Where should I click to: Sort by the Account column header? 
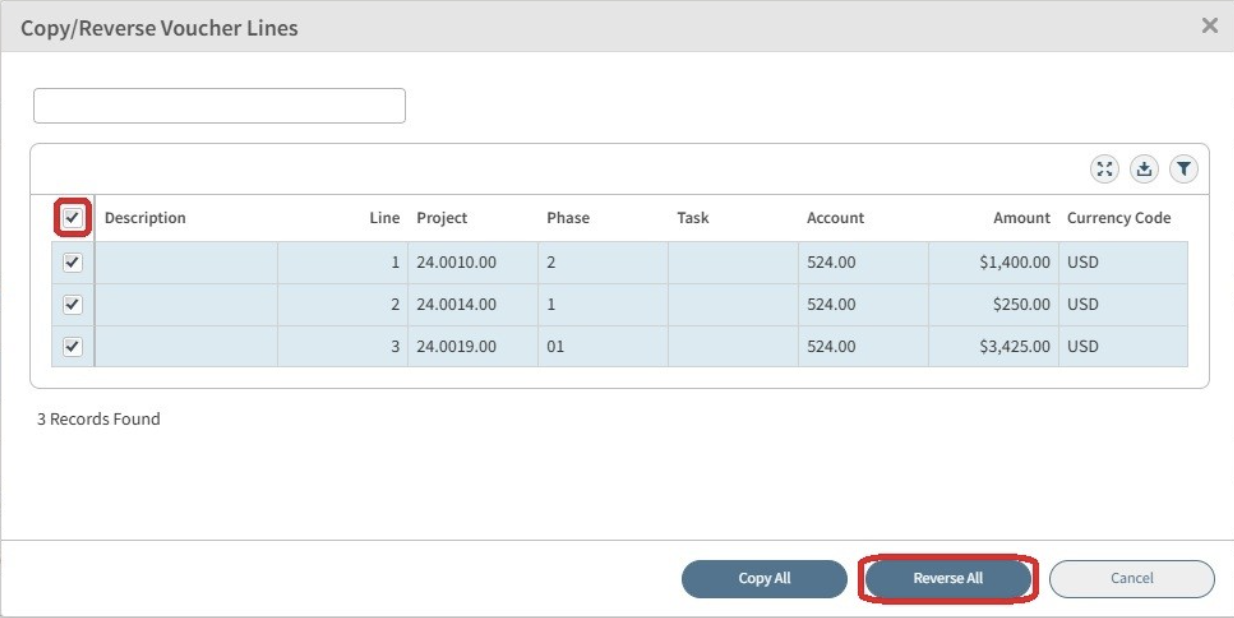point(836,218)
